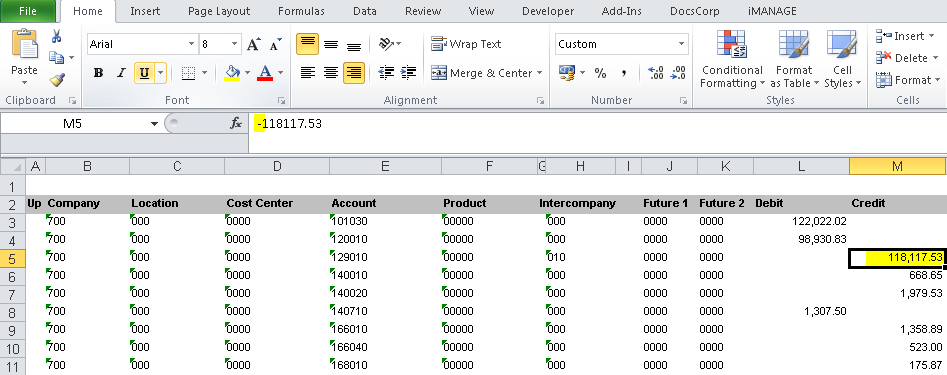Expand the Name Box dropdown
This screenshot has height=375, width=947.
[x=154, y=124]
